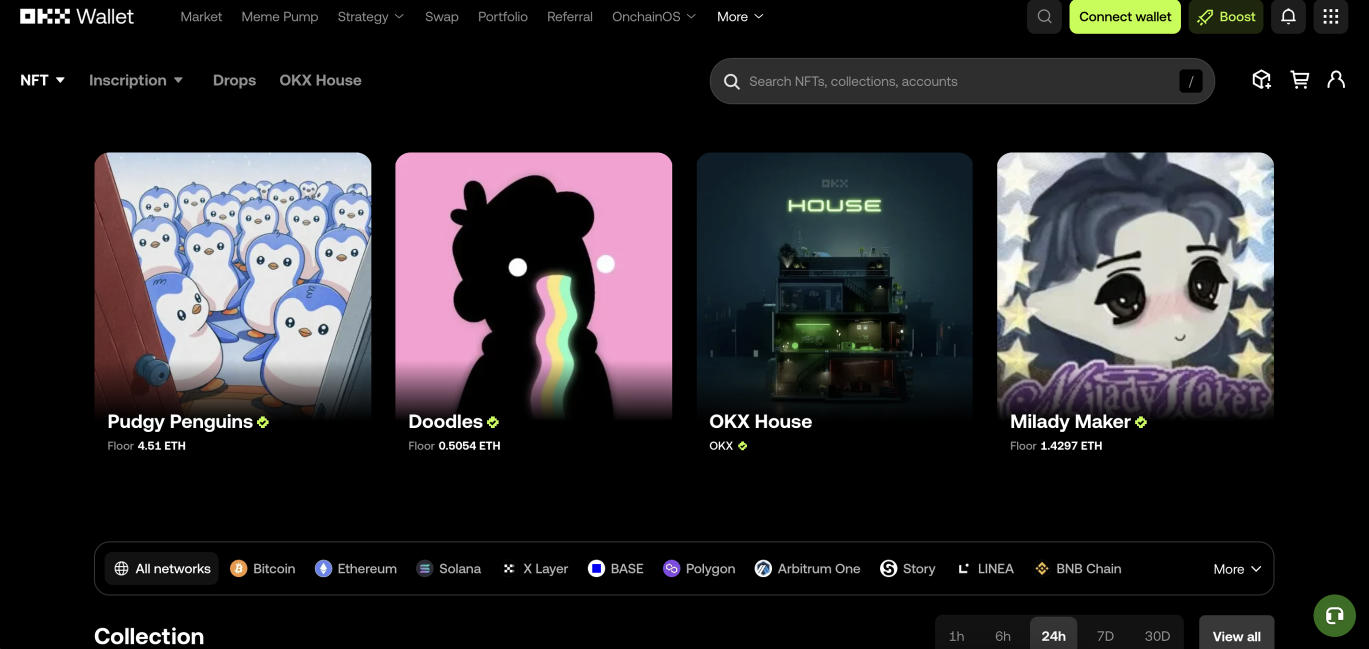Open the cube with plus icon
This screenshot has width=1369, height=649.
coord(1262,80)
